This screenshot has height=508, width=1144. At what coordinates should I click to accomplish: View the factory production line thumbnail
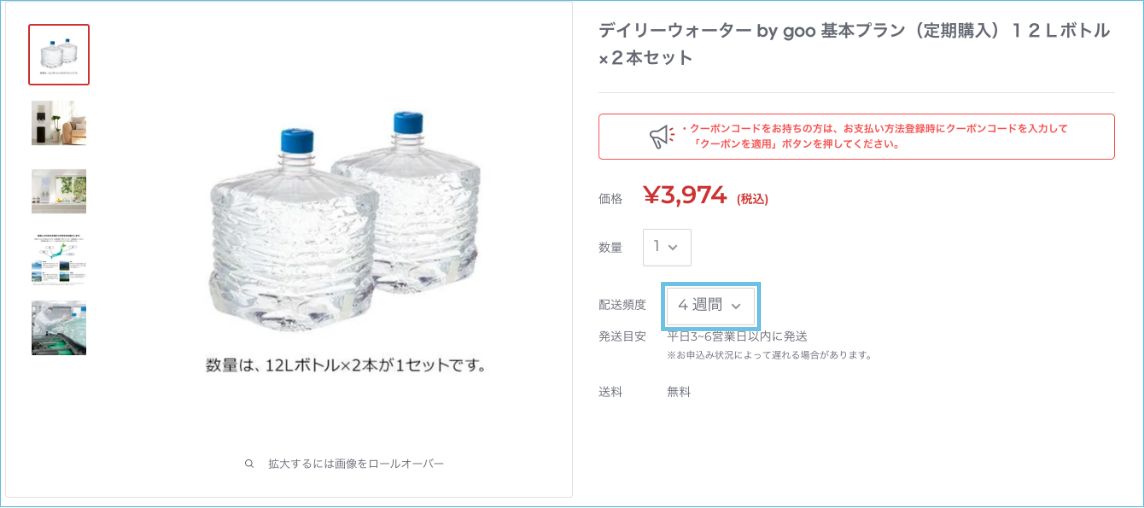[x=59, y=328]
